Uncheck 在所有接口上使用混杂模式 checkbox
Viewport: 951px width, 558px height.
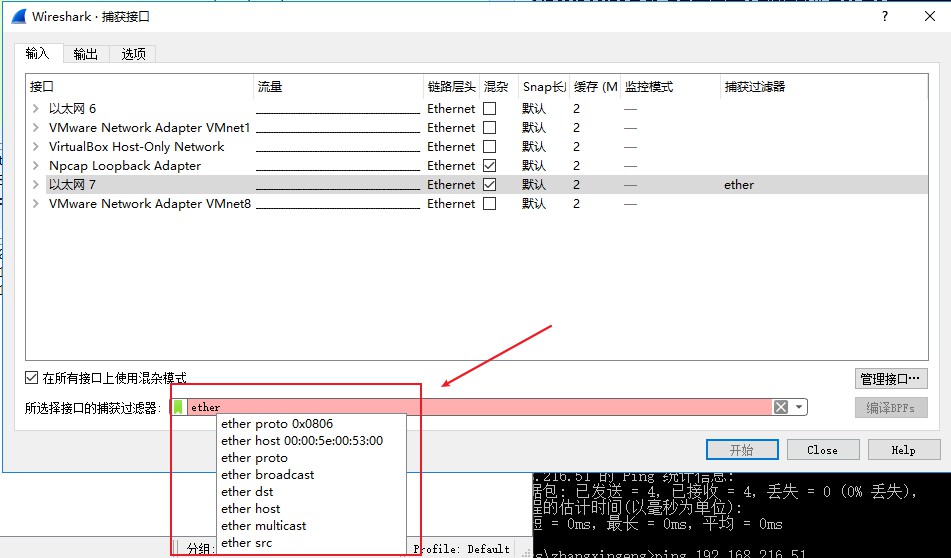pos(32,378)
